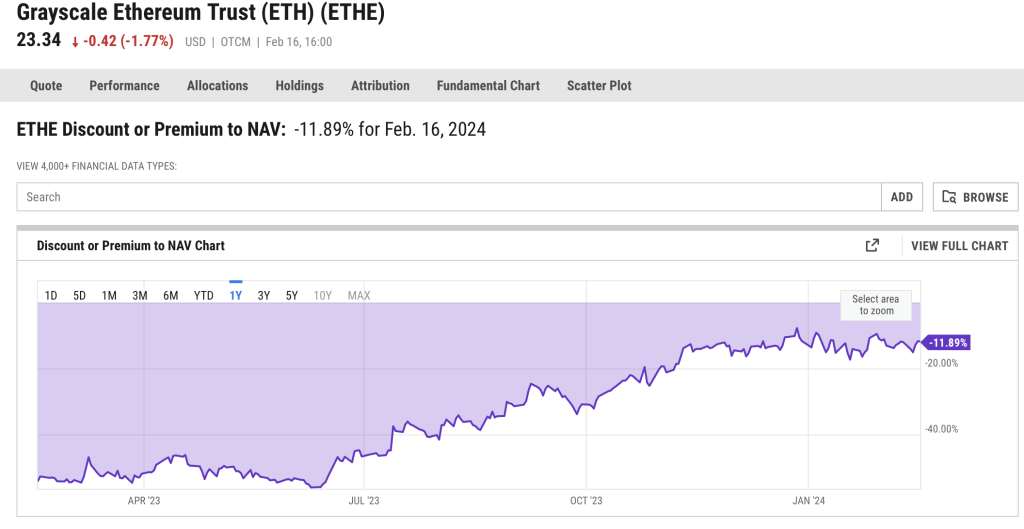Click VIEW 4,000+ FINANCIAL DATA TYPES text
The width and height of the screenshot is (1024, 529).
click(97, 167)
